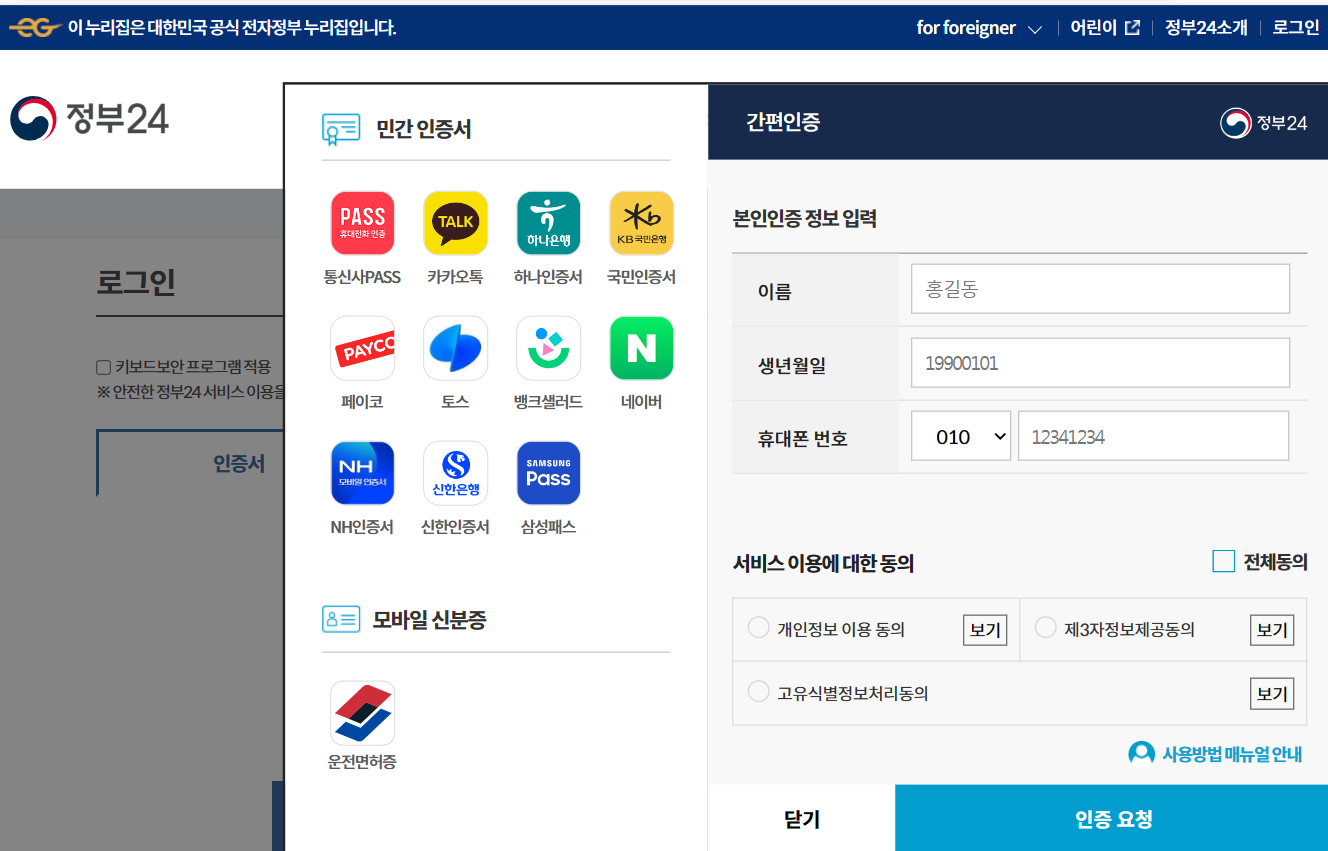The image size is (1328, 851).
Task: Click the e-government emblem in the top bar
Action: click(34, 28)
